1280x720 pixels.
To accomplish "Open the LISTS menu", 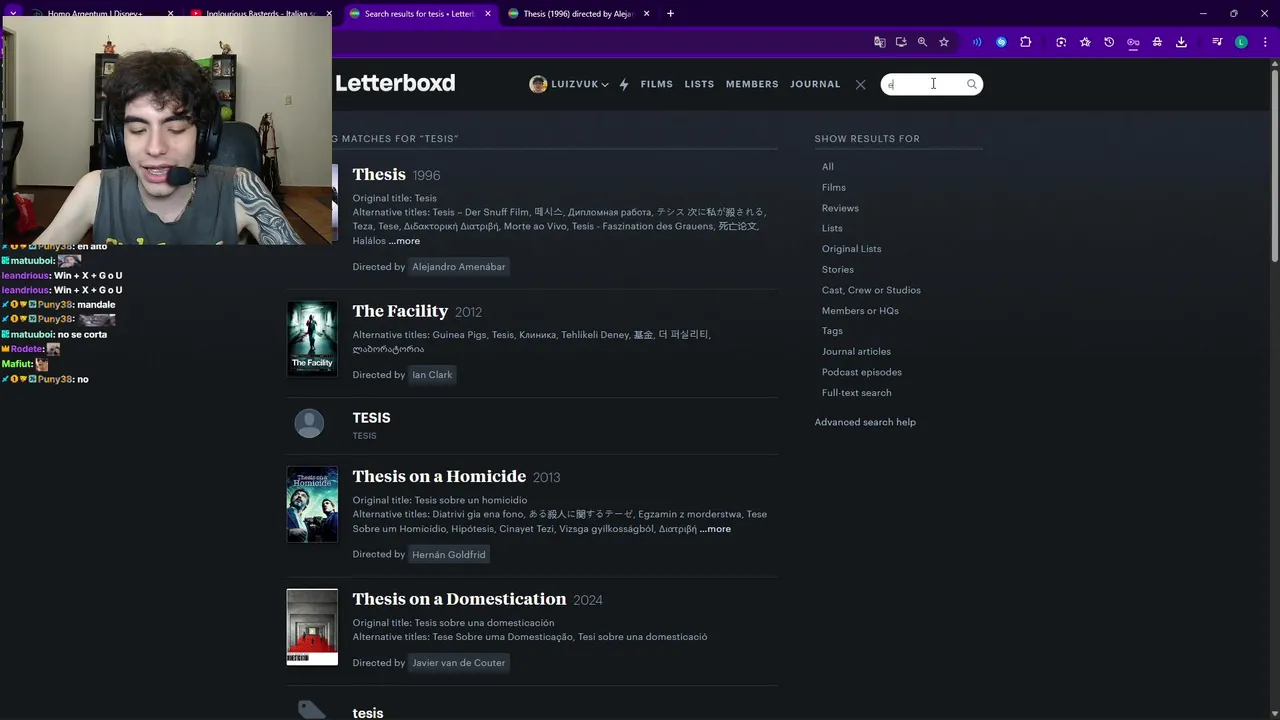I will click(x=699, y=84).
